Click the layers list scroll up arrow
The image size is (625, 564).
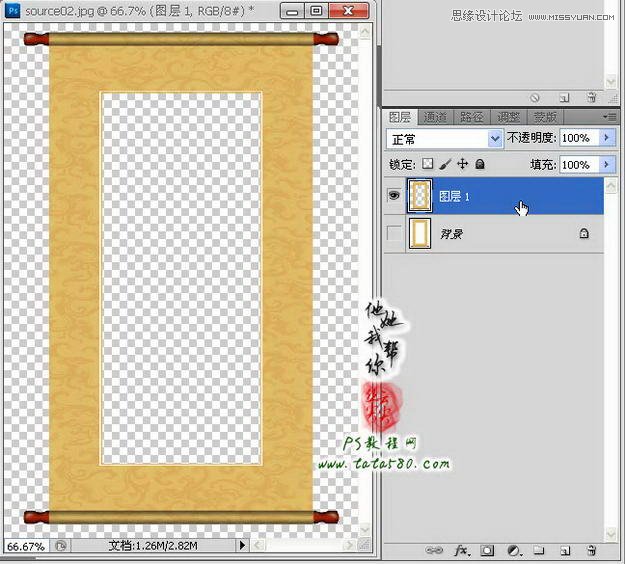[611, 186]
